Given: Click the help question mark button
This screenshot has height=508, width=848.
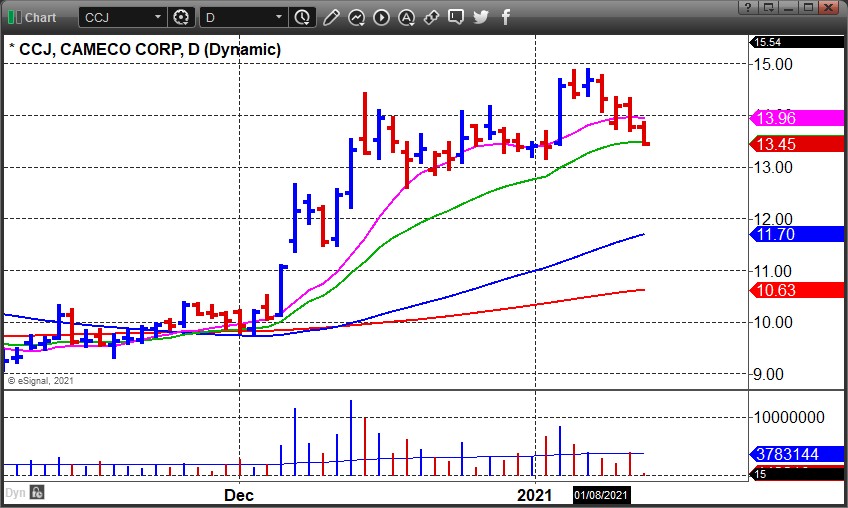Looking at the screenshot, I should [748, 7].
